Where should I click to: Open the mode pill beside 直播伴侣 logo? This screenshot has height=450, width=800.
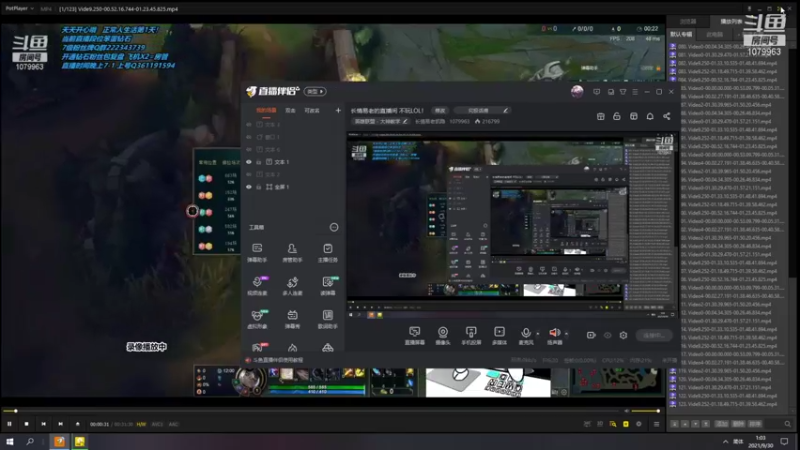315,91
